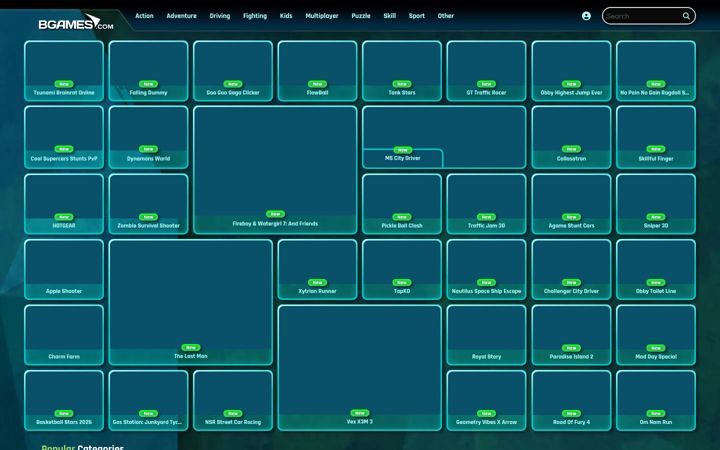720x450 pixels.
Task: Open the Fighting category
Action: pyautogui.click(x=255, y=16)
